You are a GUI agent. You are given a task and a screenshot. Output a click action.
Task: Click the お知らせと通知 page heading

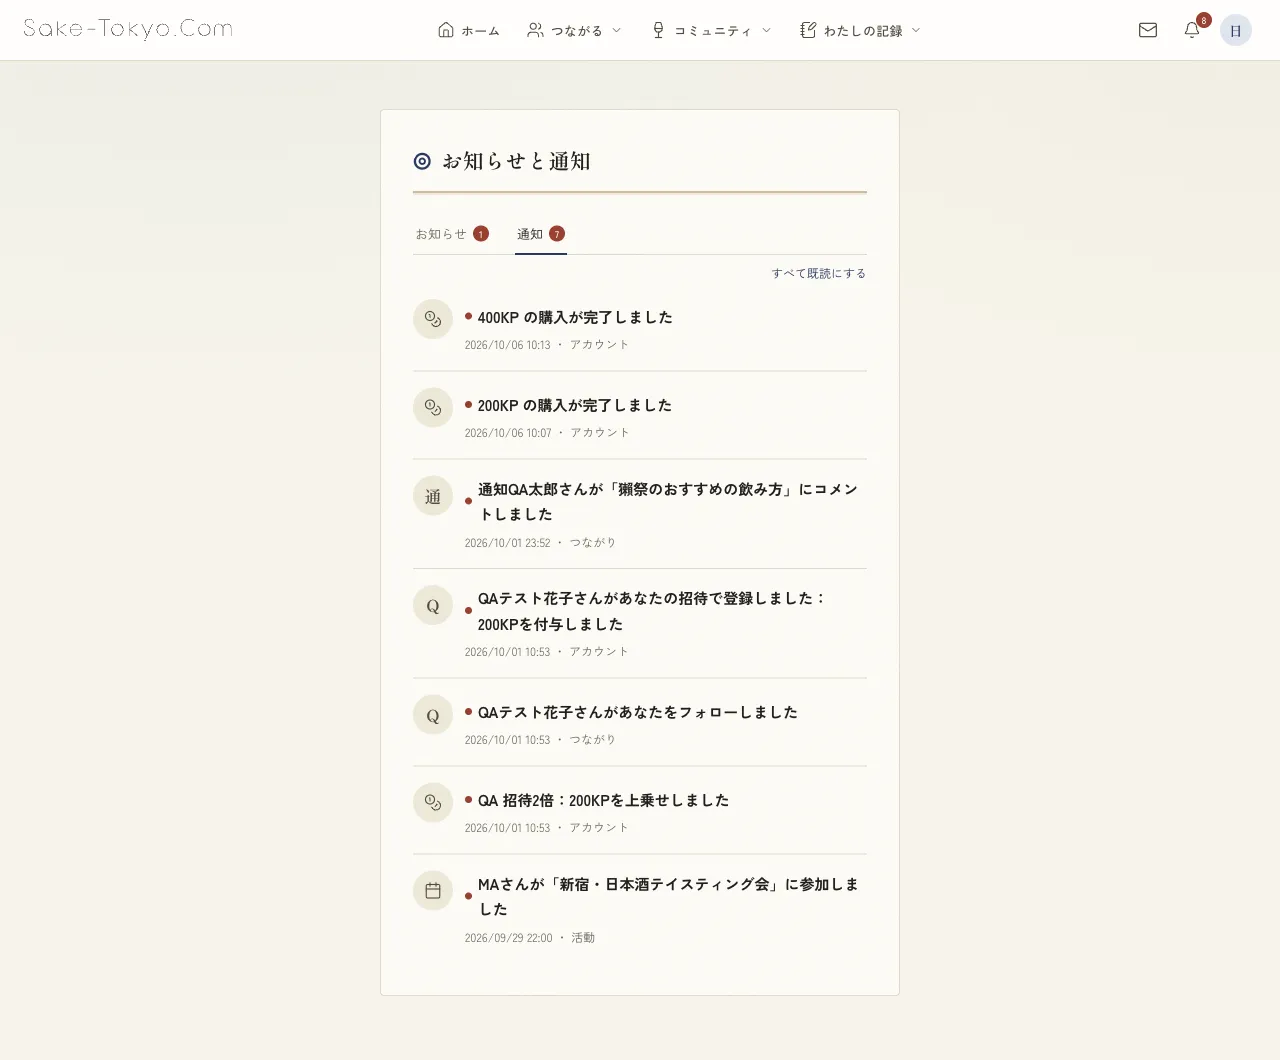point(516,161)
